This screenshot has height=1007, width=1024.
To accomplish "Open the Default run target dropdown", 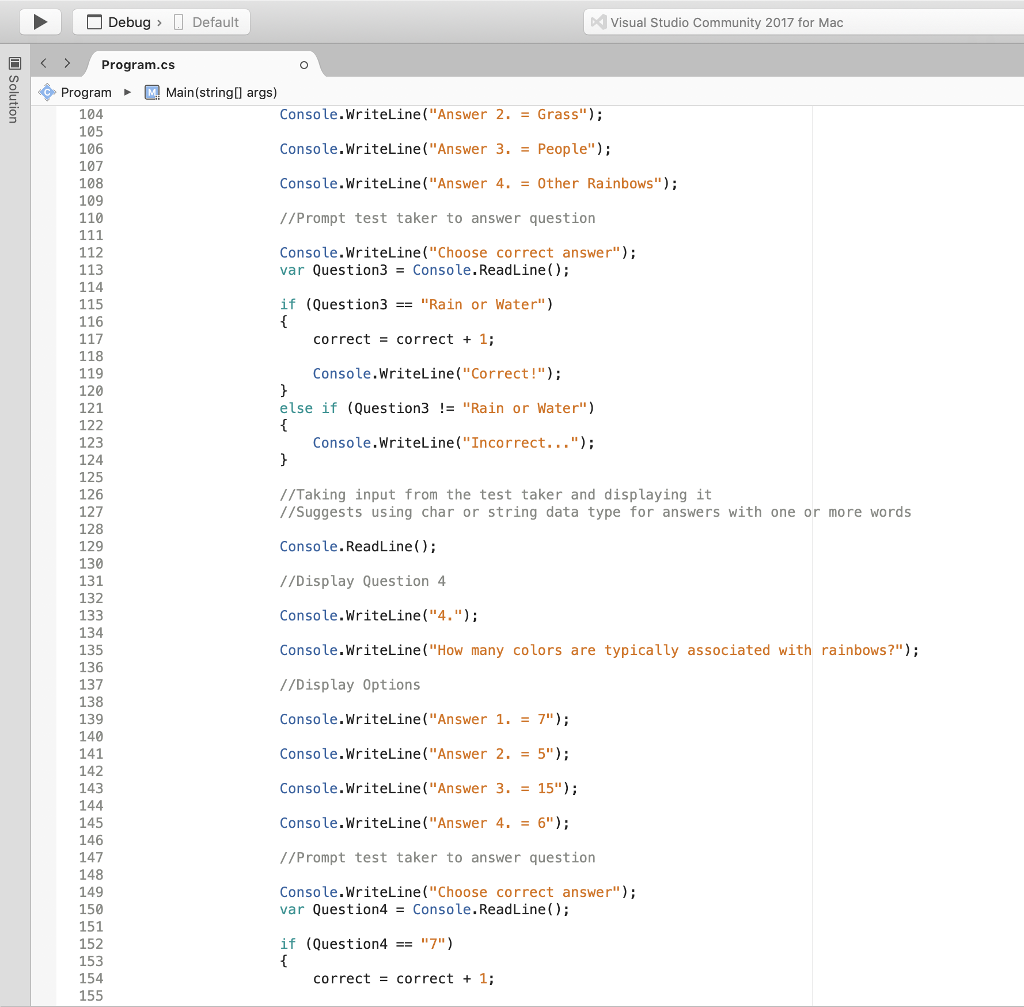I will click(x=215, y=21).
